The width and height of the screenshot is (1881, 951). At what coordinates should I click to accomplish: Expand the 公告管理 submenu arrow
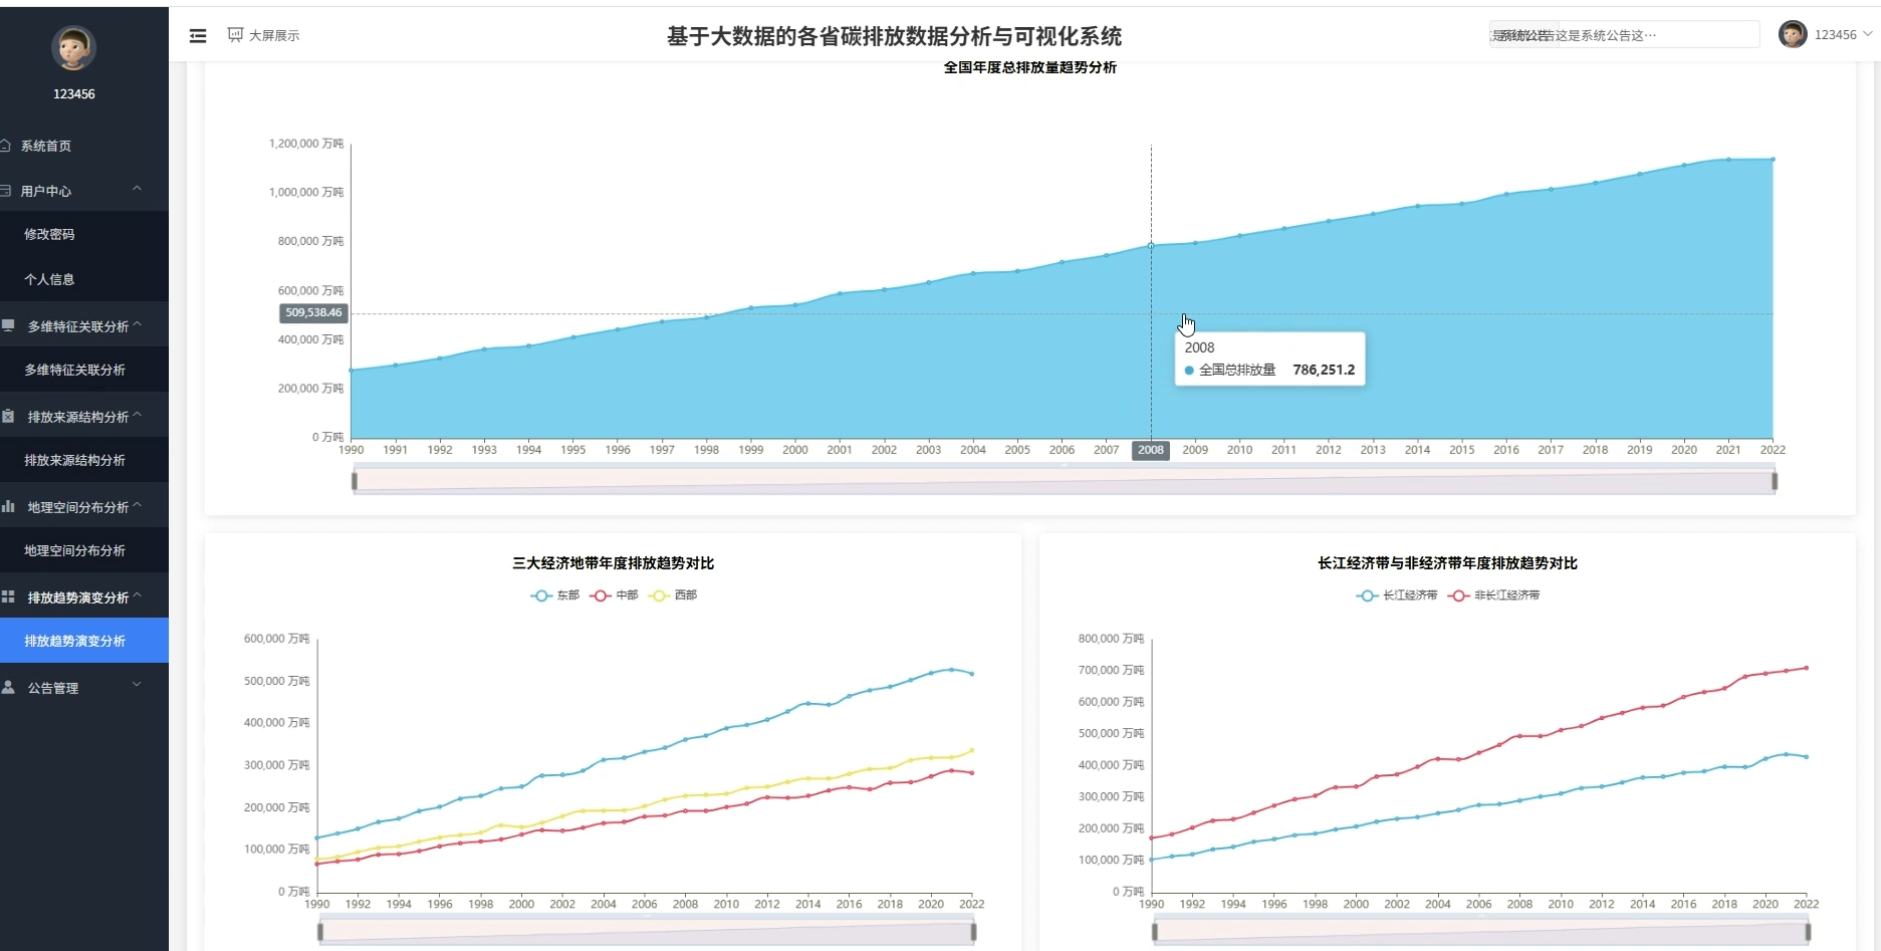137,685
